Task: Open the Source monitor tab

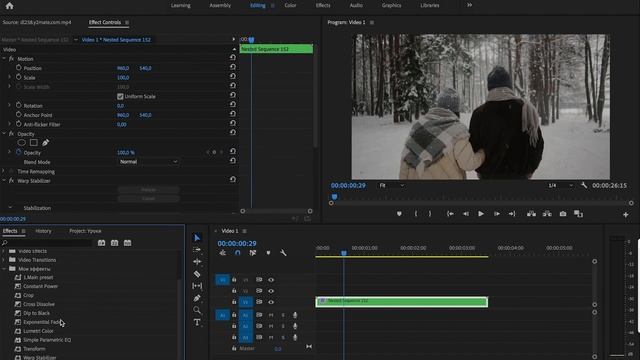Action: pyautogui.click(x=37, y=22)
